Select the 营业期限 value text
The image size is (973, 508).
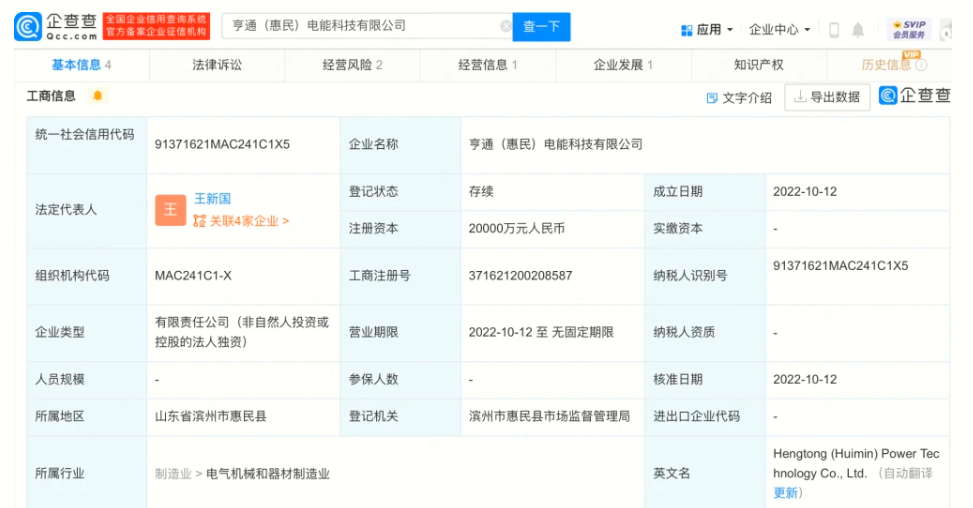[541, 332]
